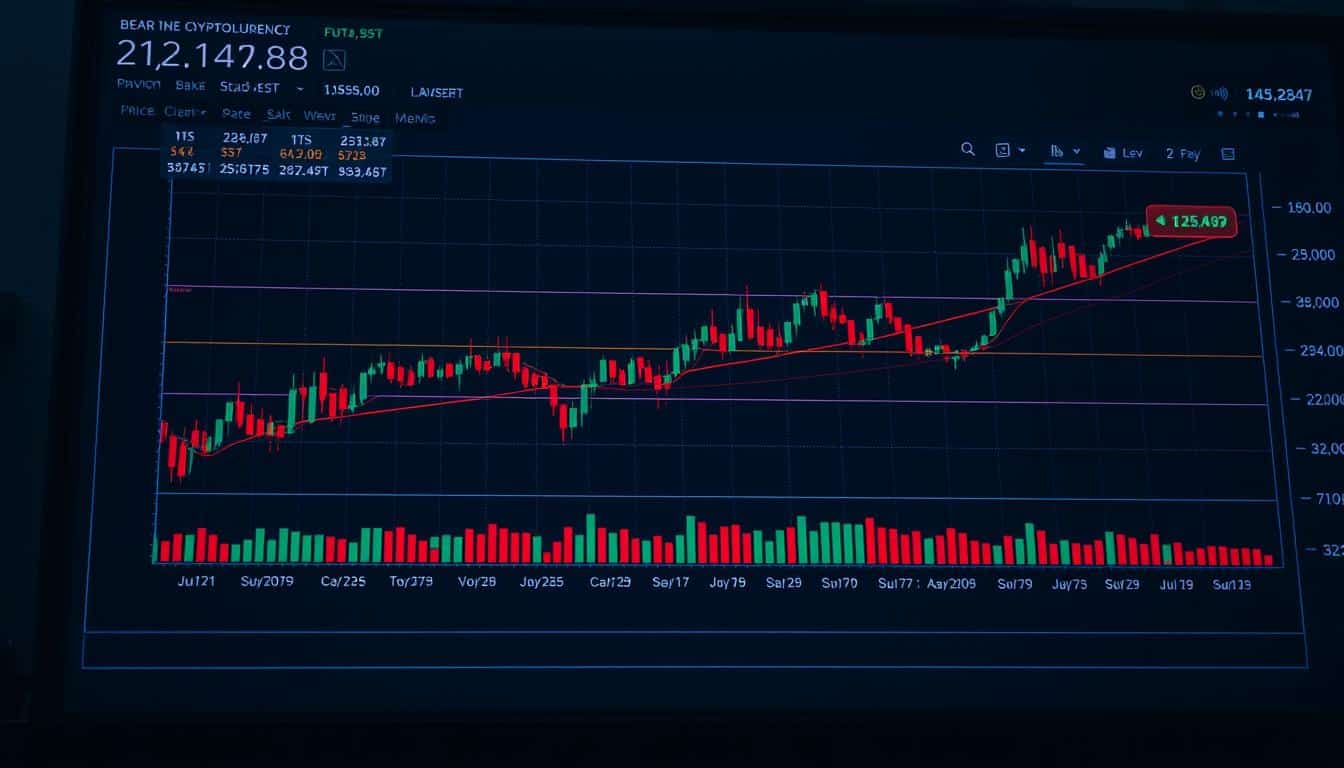
Task: Open the chart type dropdown chevron
Action: [1077, 152]
